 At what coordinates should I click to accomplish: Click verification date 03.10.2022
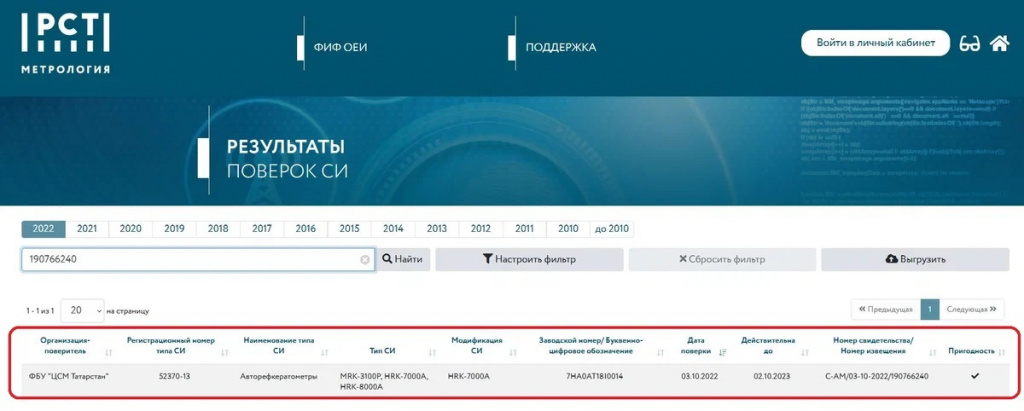[700, 376]
